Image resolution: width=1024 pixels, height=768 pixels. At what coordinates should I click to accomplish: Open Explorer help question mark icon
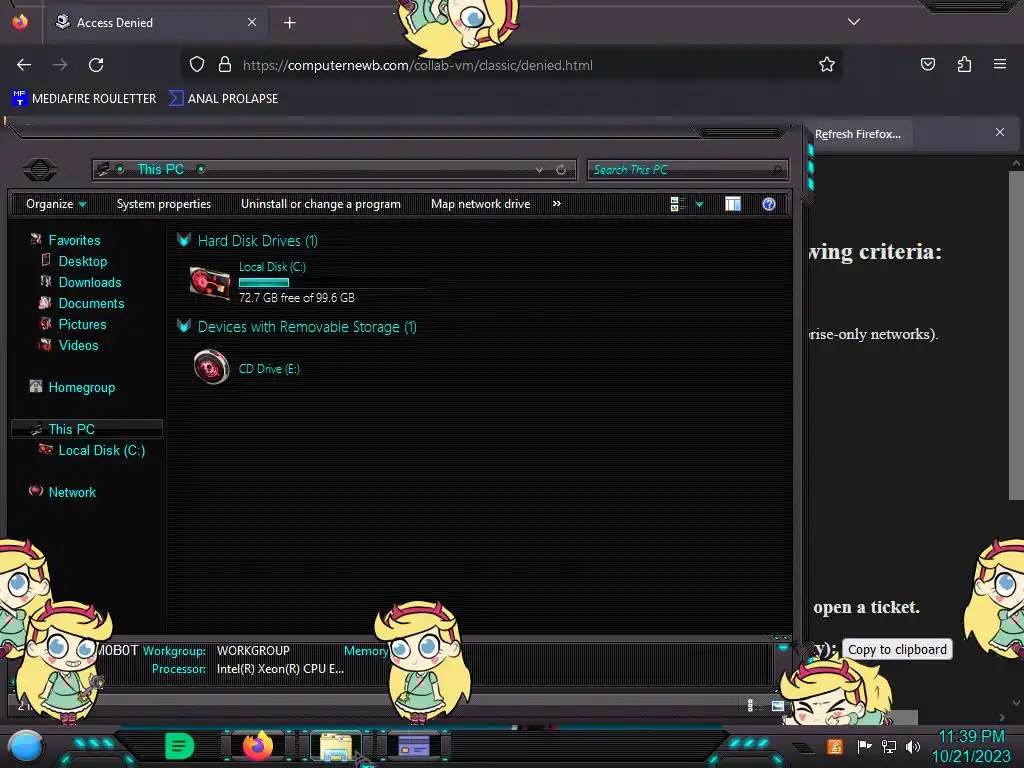769,204
